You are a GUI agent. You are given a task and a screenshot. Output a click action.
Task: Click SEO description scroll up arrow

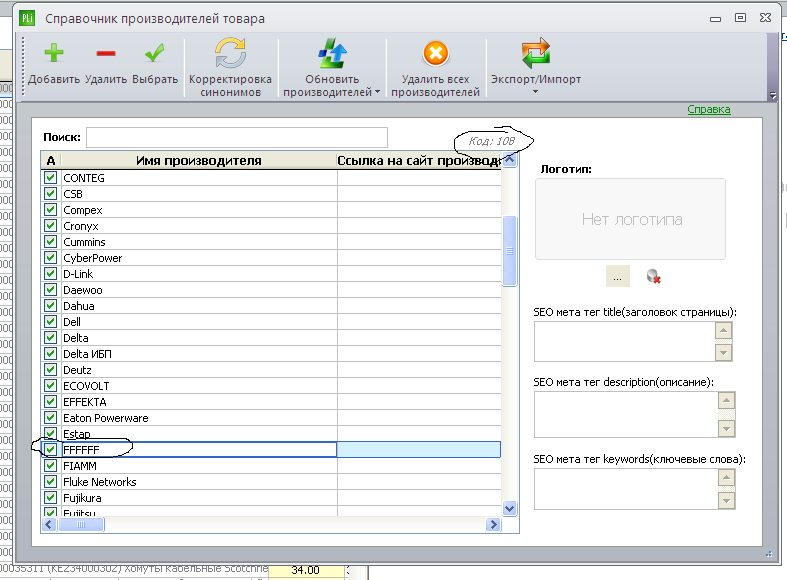pos(726,400)
